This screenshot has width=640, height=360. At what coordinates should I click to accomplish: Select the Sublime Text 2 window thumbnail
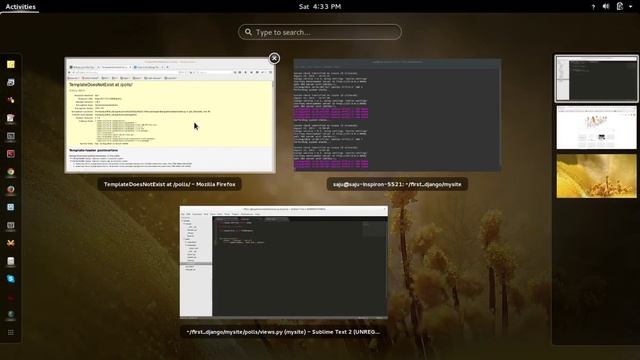(x=284, y=262)
